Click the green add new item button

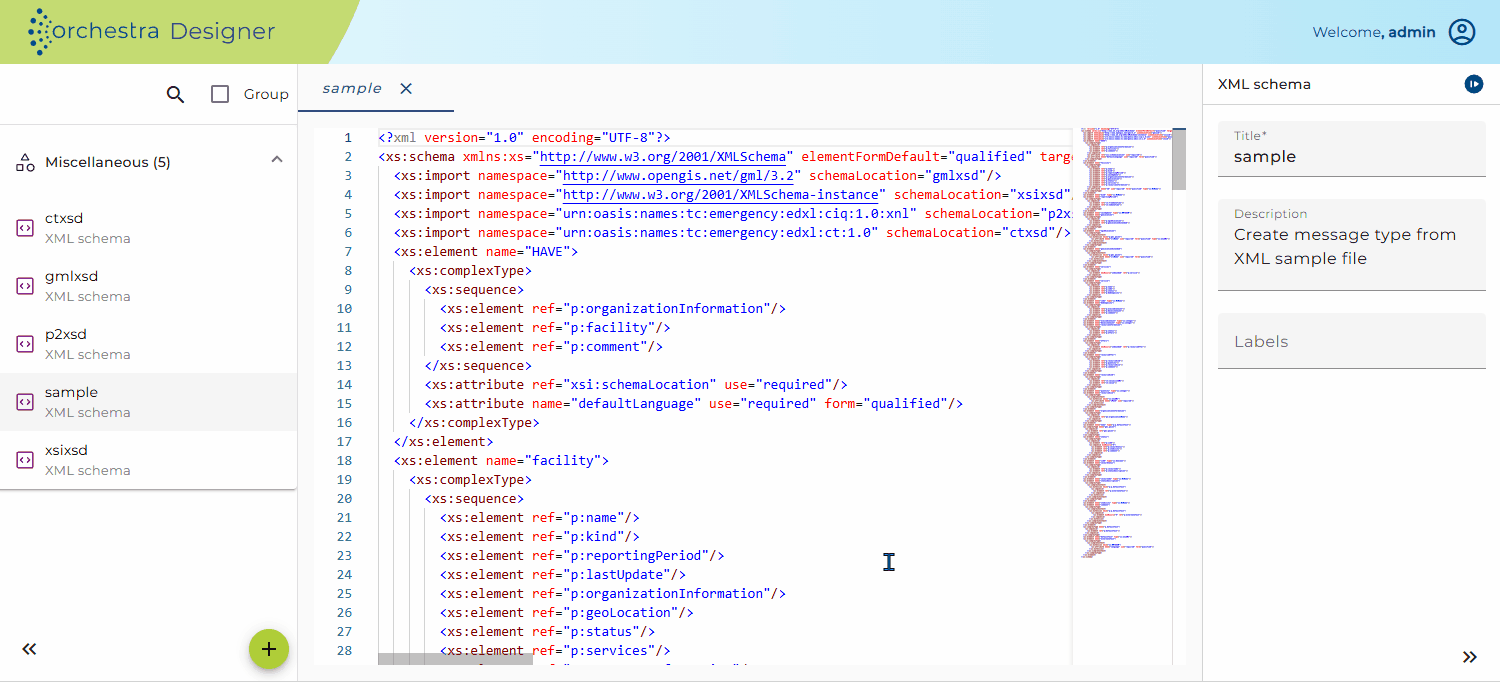click(269, 649)
